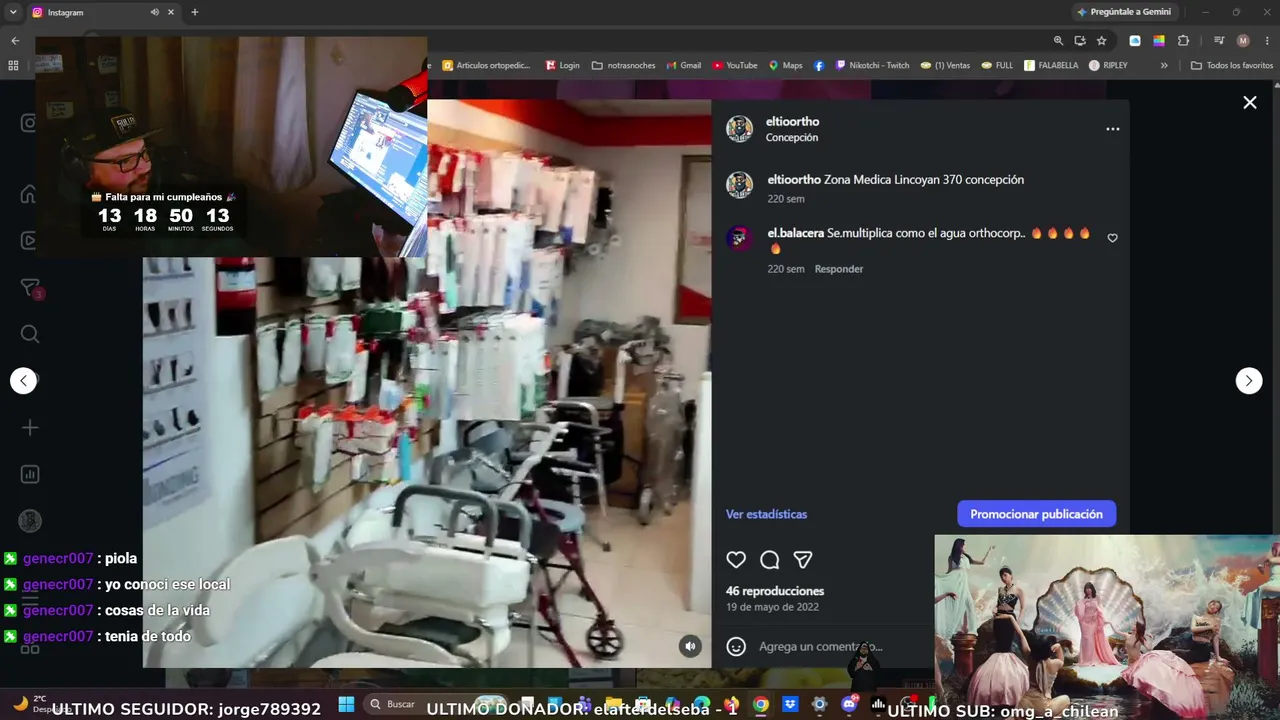Open the Facebook bookmark icon
This screenshot has width=1280, height=720.
click(x=819, y=65)
